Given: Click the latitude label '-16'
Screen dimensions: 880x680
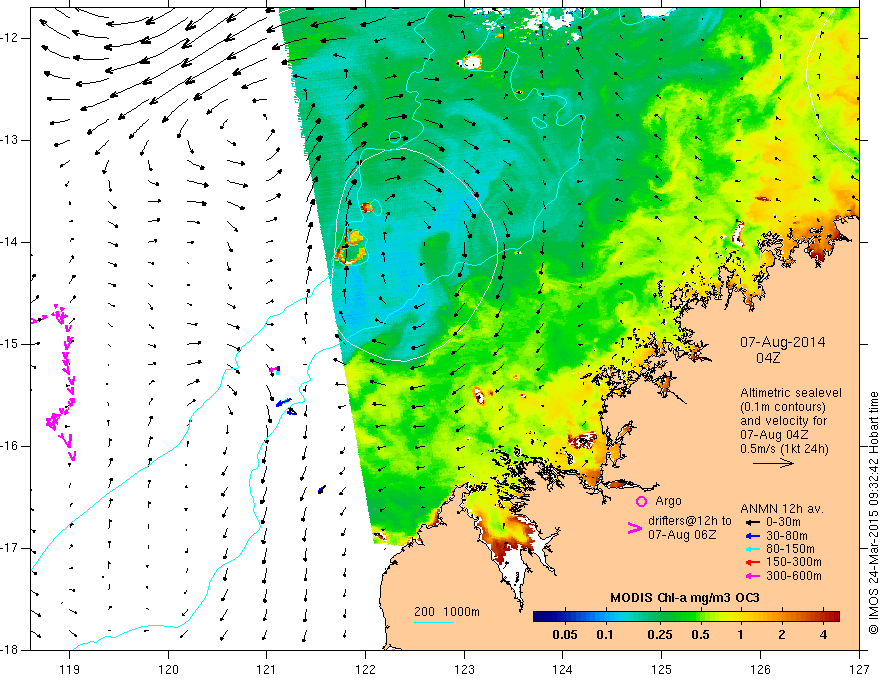Looking at the screenshot, I should point(10,446).
